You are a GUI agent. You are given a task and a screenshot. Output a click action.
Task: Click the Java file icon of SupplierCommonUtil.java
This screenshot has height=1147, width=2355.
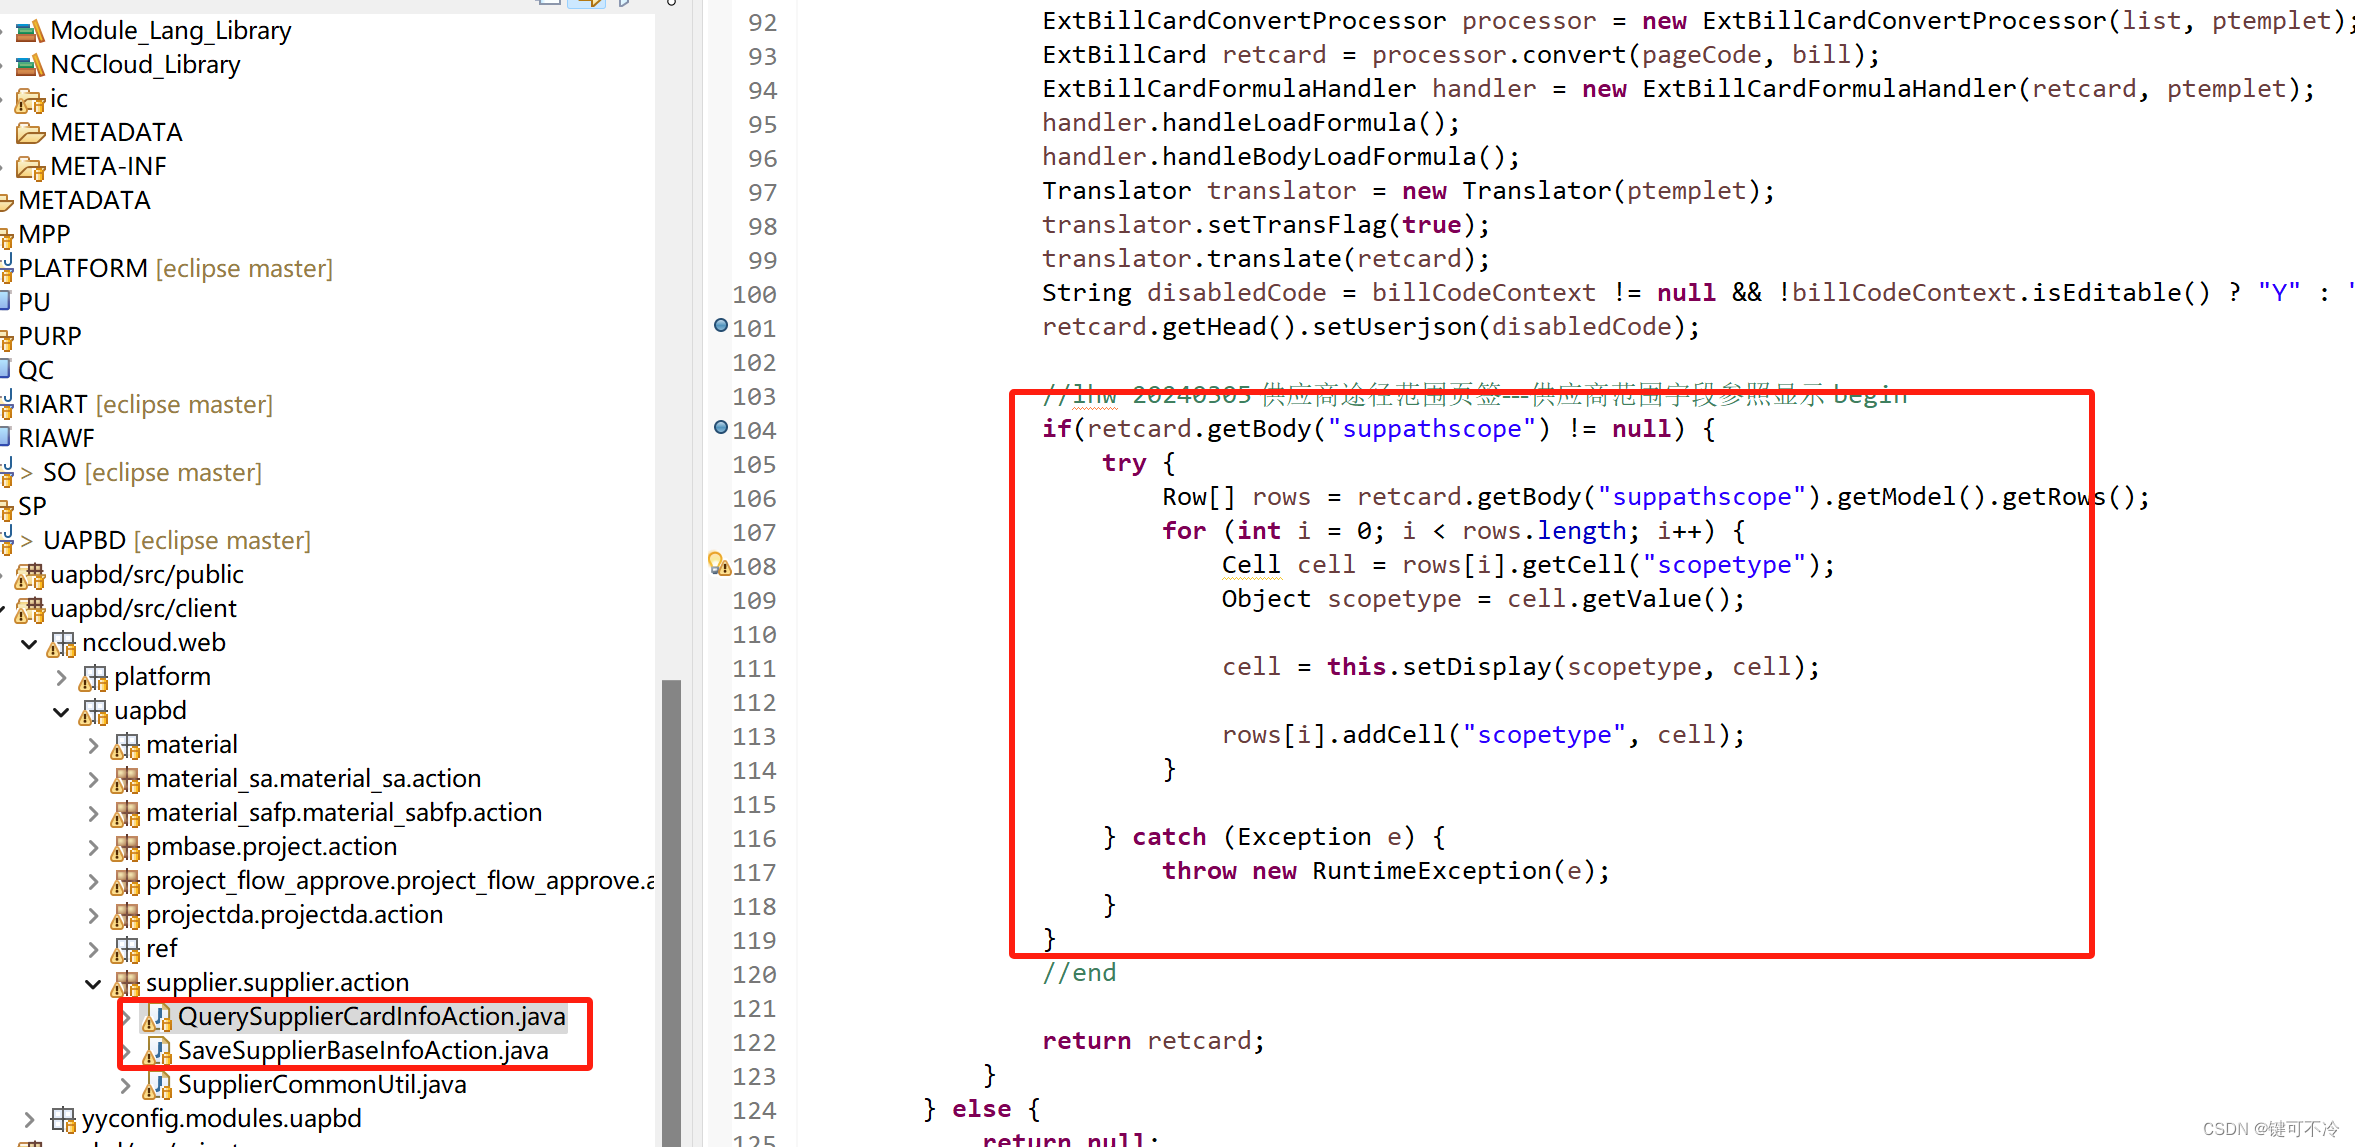click(x=157, y=1085)
